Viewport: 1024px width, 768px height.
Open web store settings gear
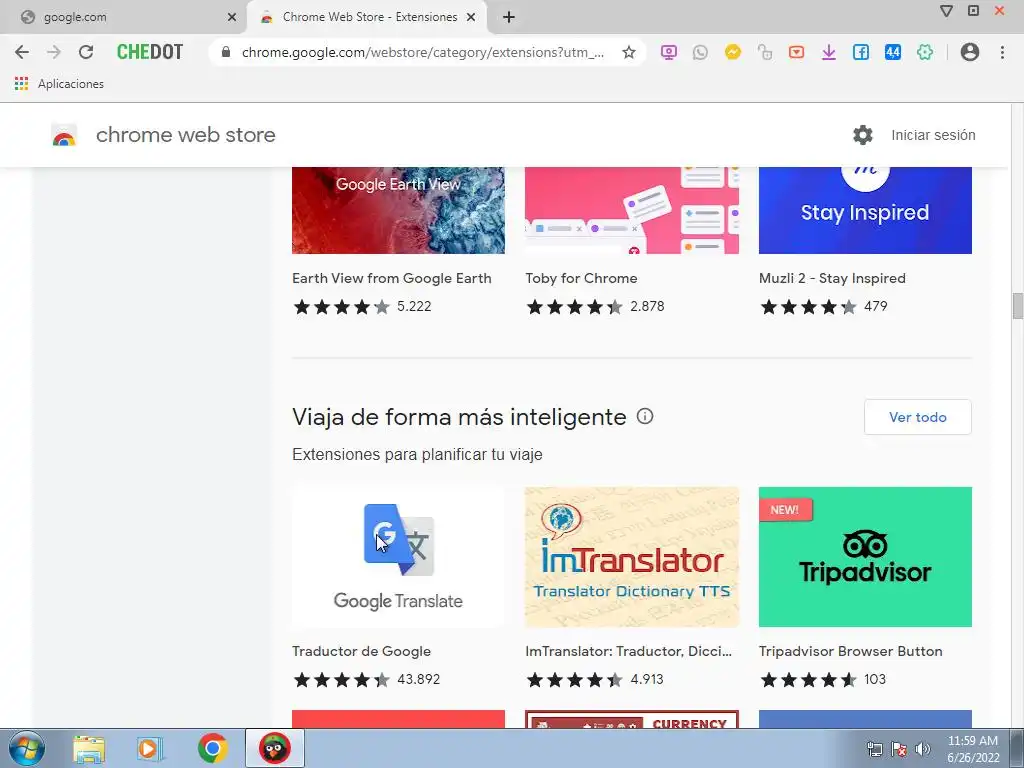863,135
